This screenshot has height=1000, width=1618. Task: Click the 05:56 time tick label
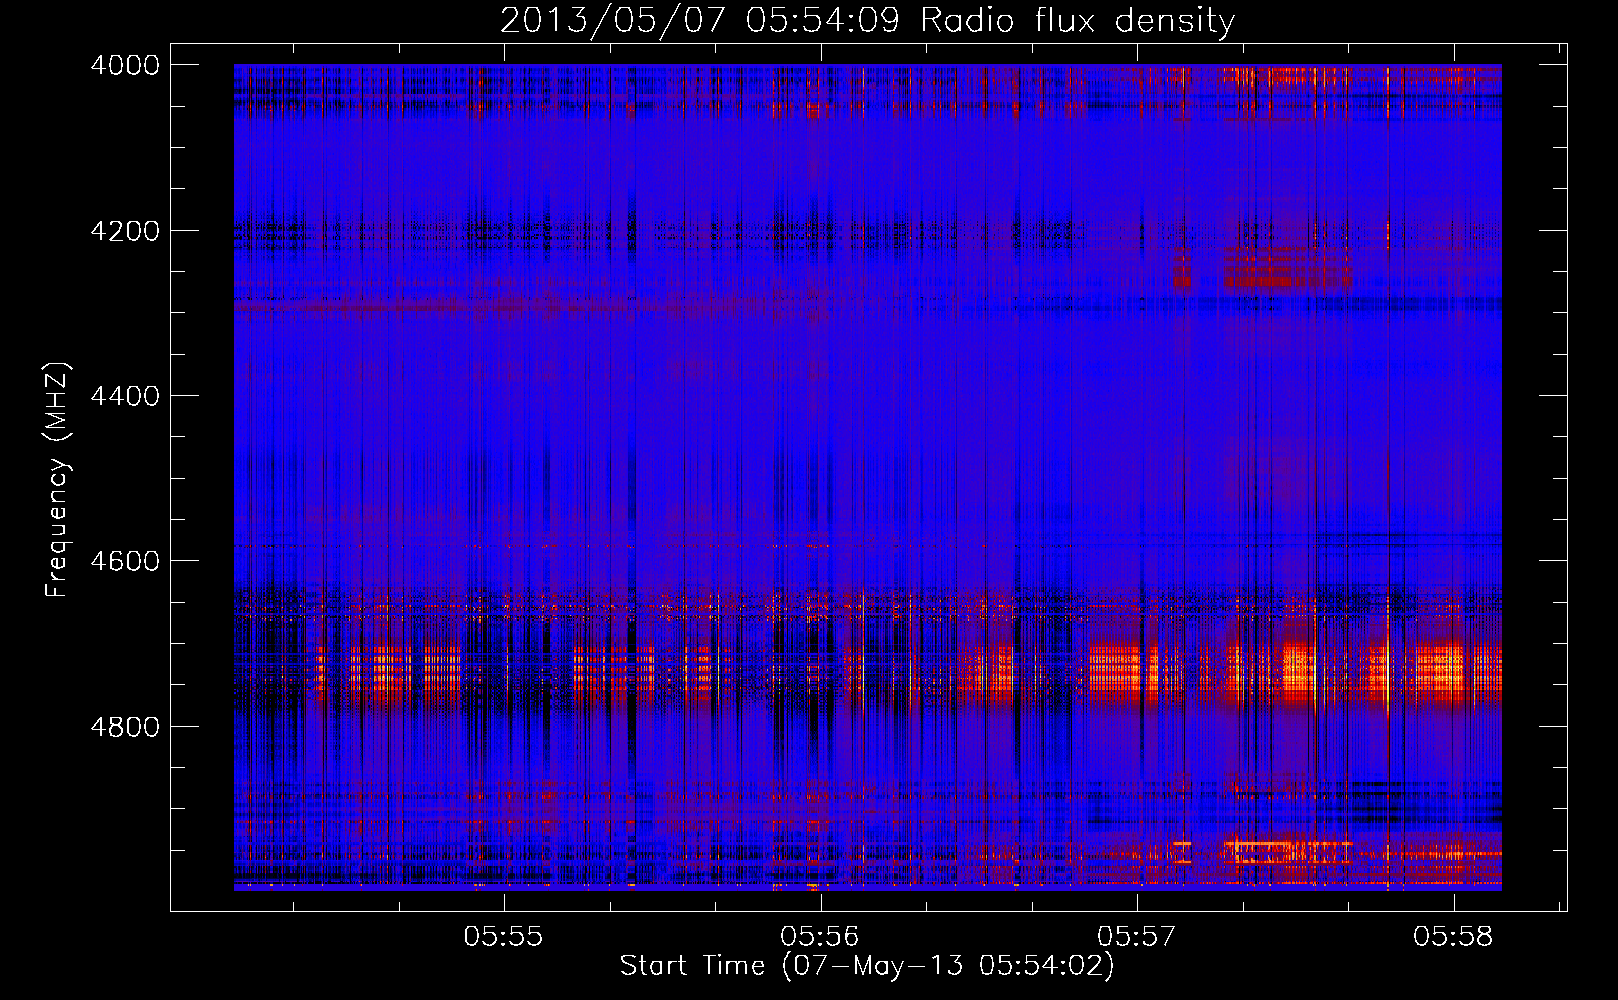click(820, 936)
